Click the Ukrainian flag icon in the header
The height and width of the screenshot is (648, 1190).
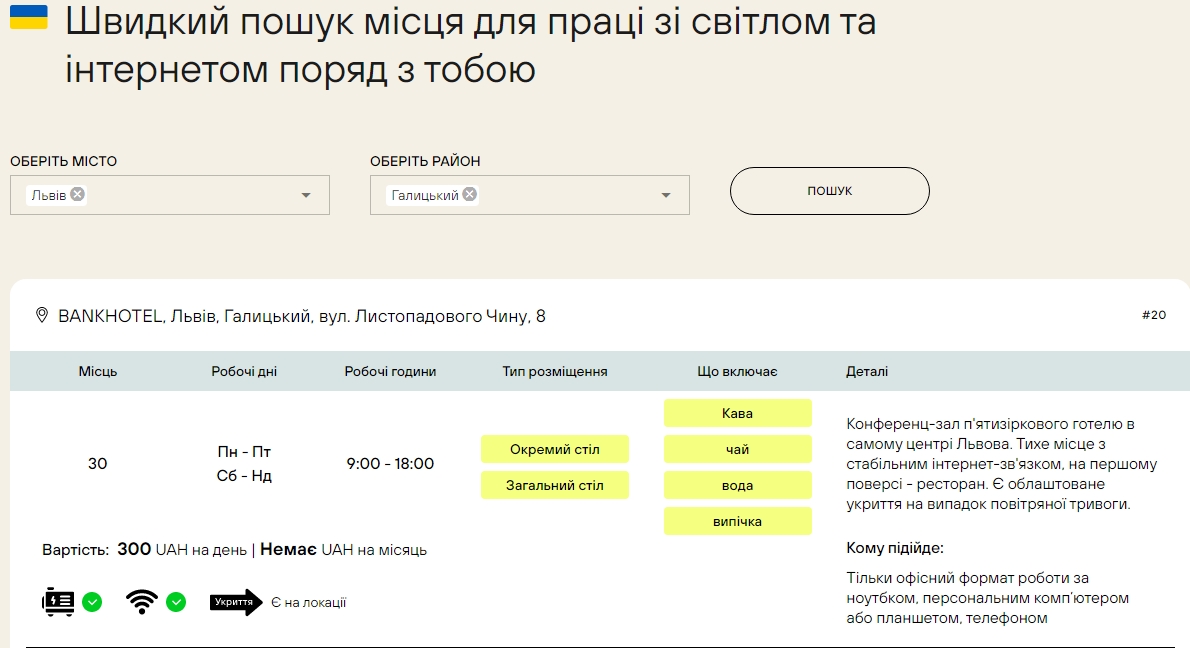click(27, 17)
